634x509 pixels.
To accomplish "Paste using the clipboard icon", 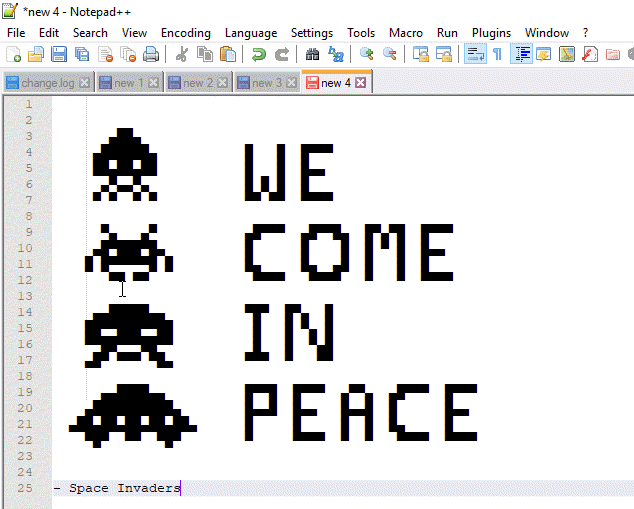I will (x=228, y=54).
